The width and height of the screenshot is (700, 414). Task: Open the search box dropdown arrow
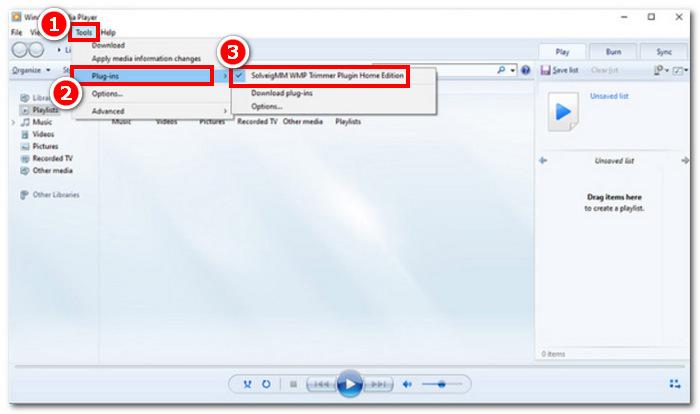pyautogui.click(x=513, y=70)
